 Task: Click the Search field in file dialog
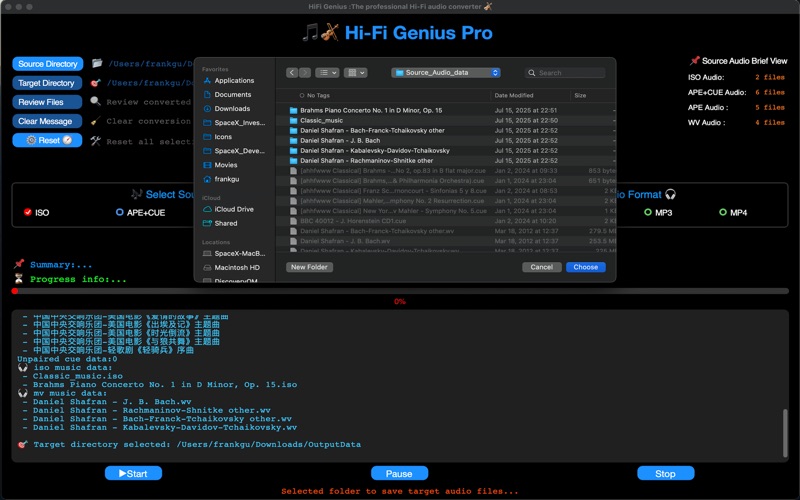point(565,73)
